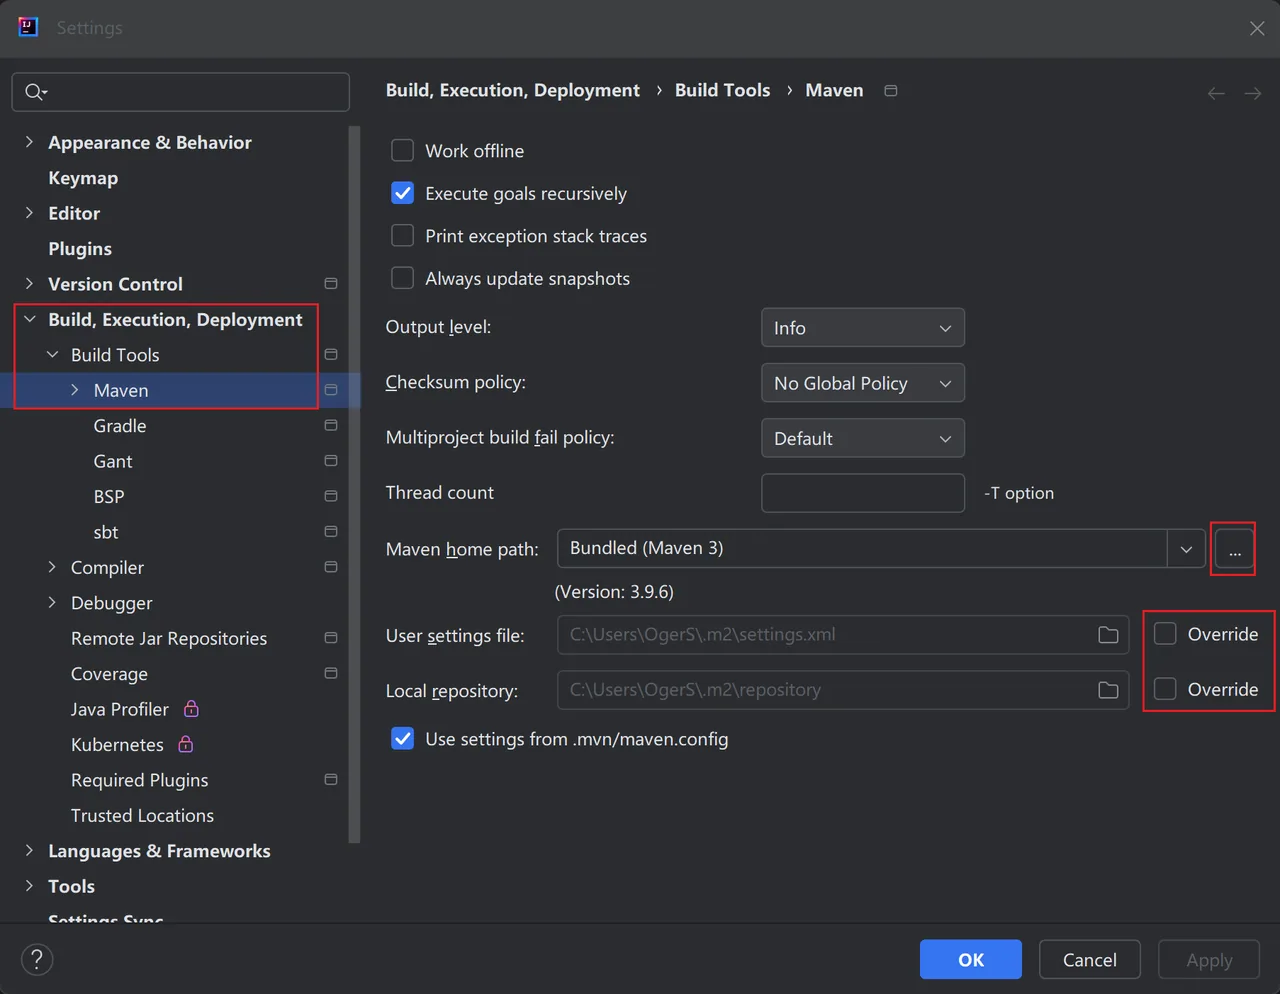Collapse the Build Tools tree node
This screenshot has width=1280, height=994.
(52, 355)
